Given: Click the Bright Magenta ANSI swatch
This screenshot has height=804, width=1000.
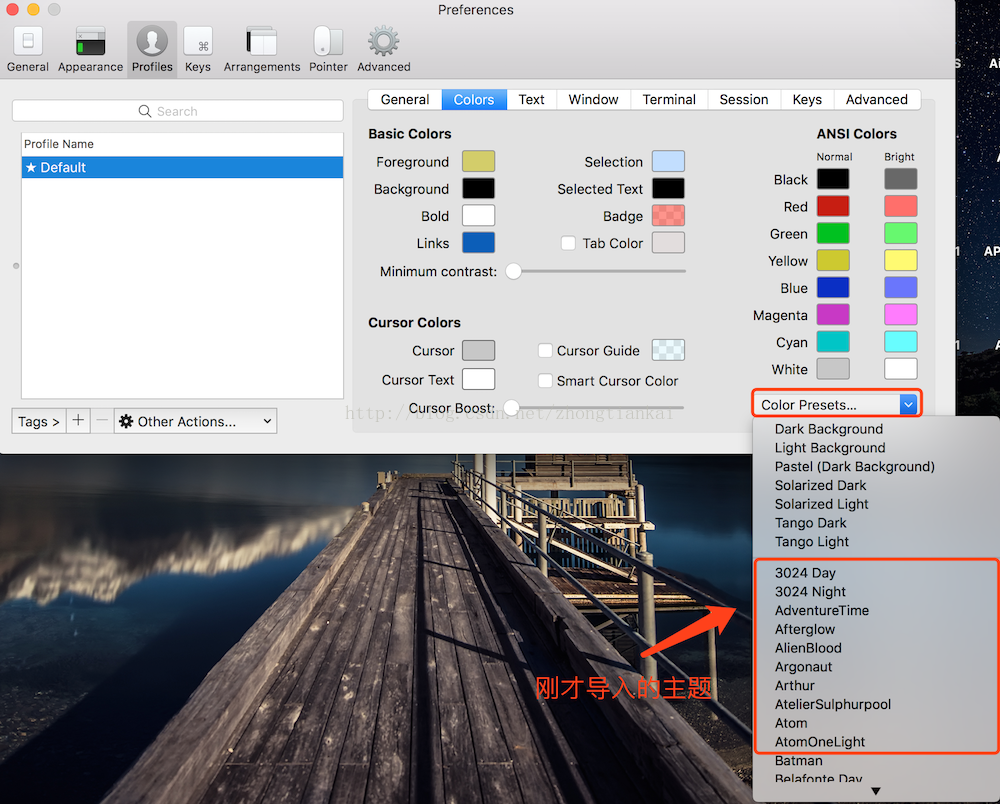Looking at the screenshot, I should click(x=901, y=314).
